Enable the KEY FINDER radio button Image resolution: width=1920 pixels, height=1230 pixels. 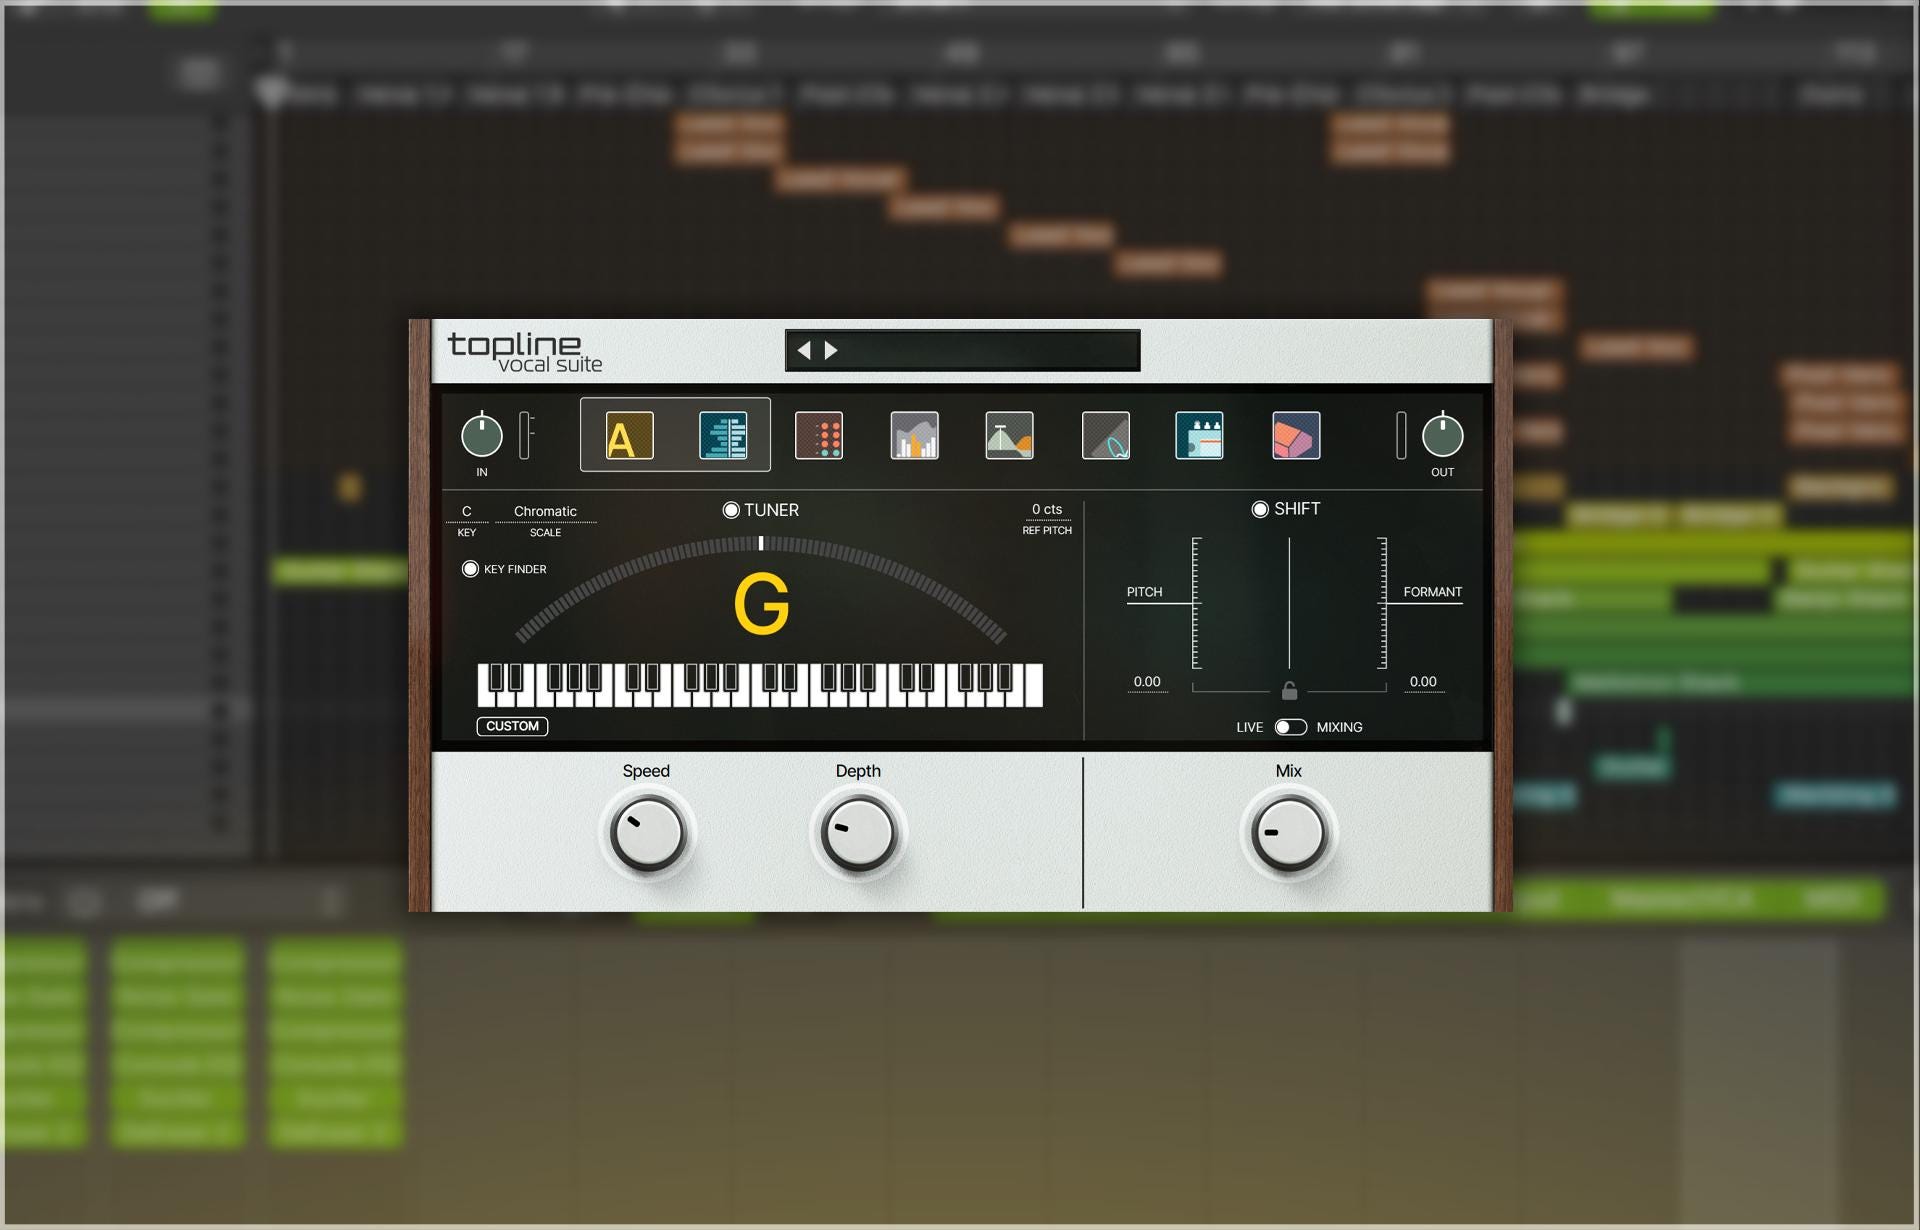tap(470, 569)
